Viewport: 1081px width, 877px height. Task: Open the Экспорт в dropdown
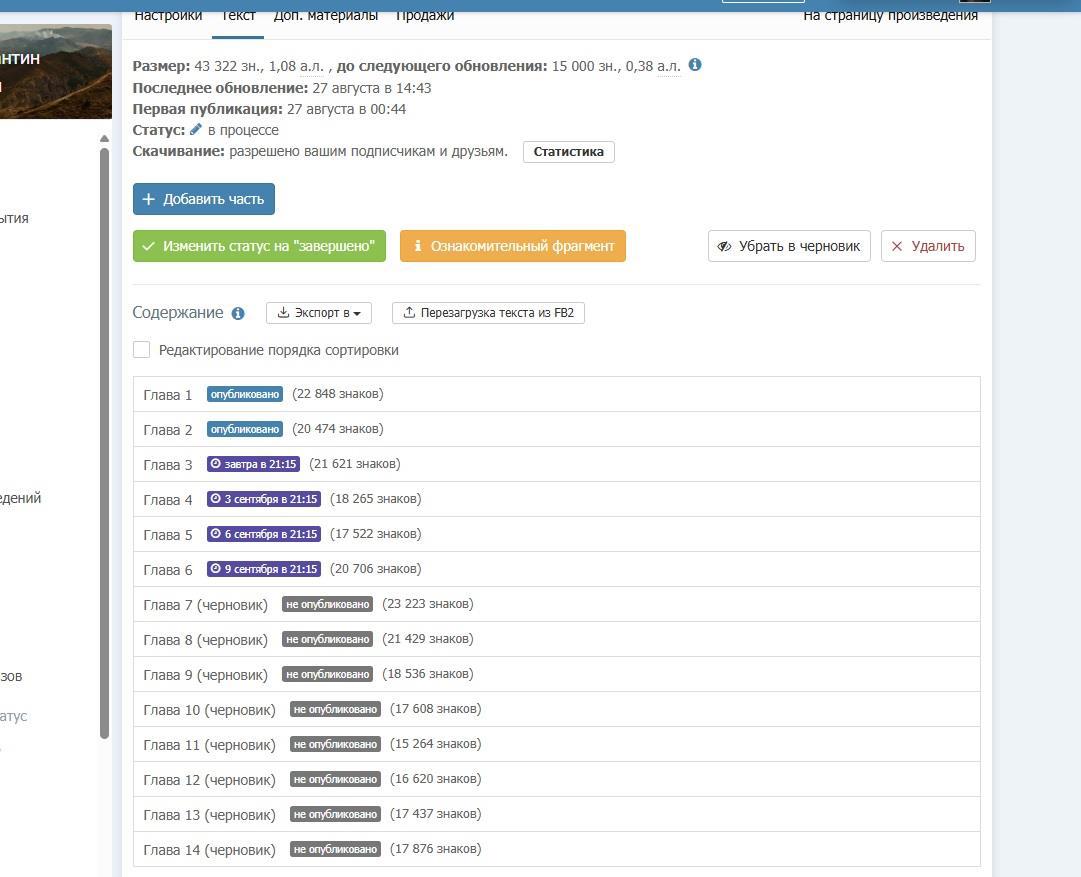pyautogui.click(x=318, y=313)
